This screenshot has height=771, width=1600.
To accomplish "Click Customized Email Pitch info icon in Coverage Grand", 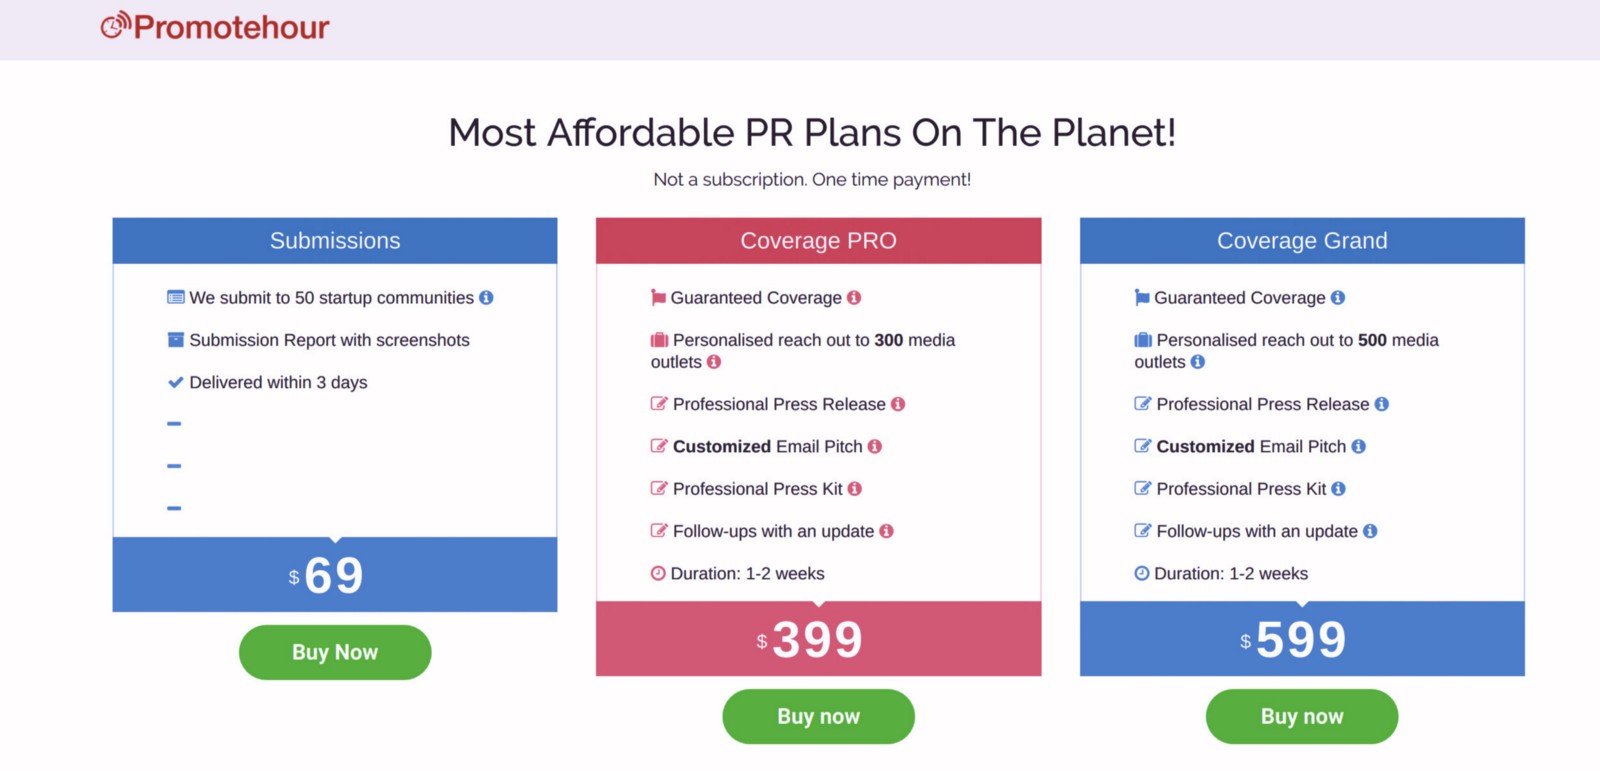I will pyautogui.click(x=1359, y=447).
